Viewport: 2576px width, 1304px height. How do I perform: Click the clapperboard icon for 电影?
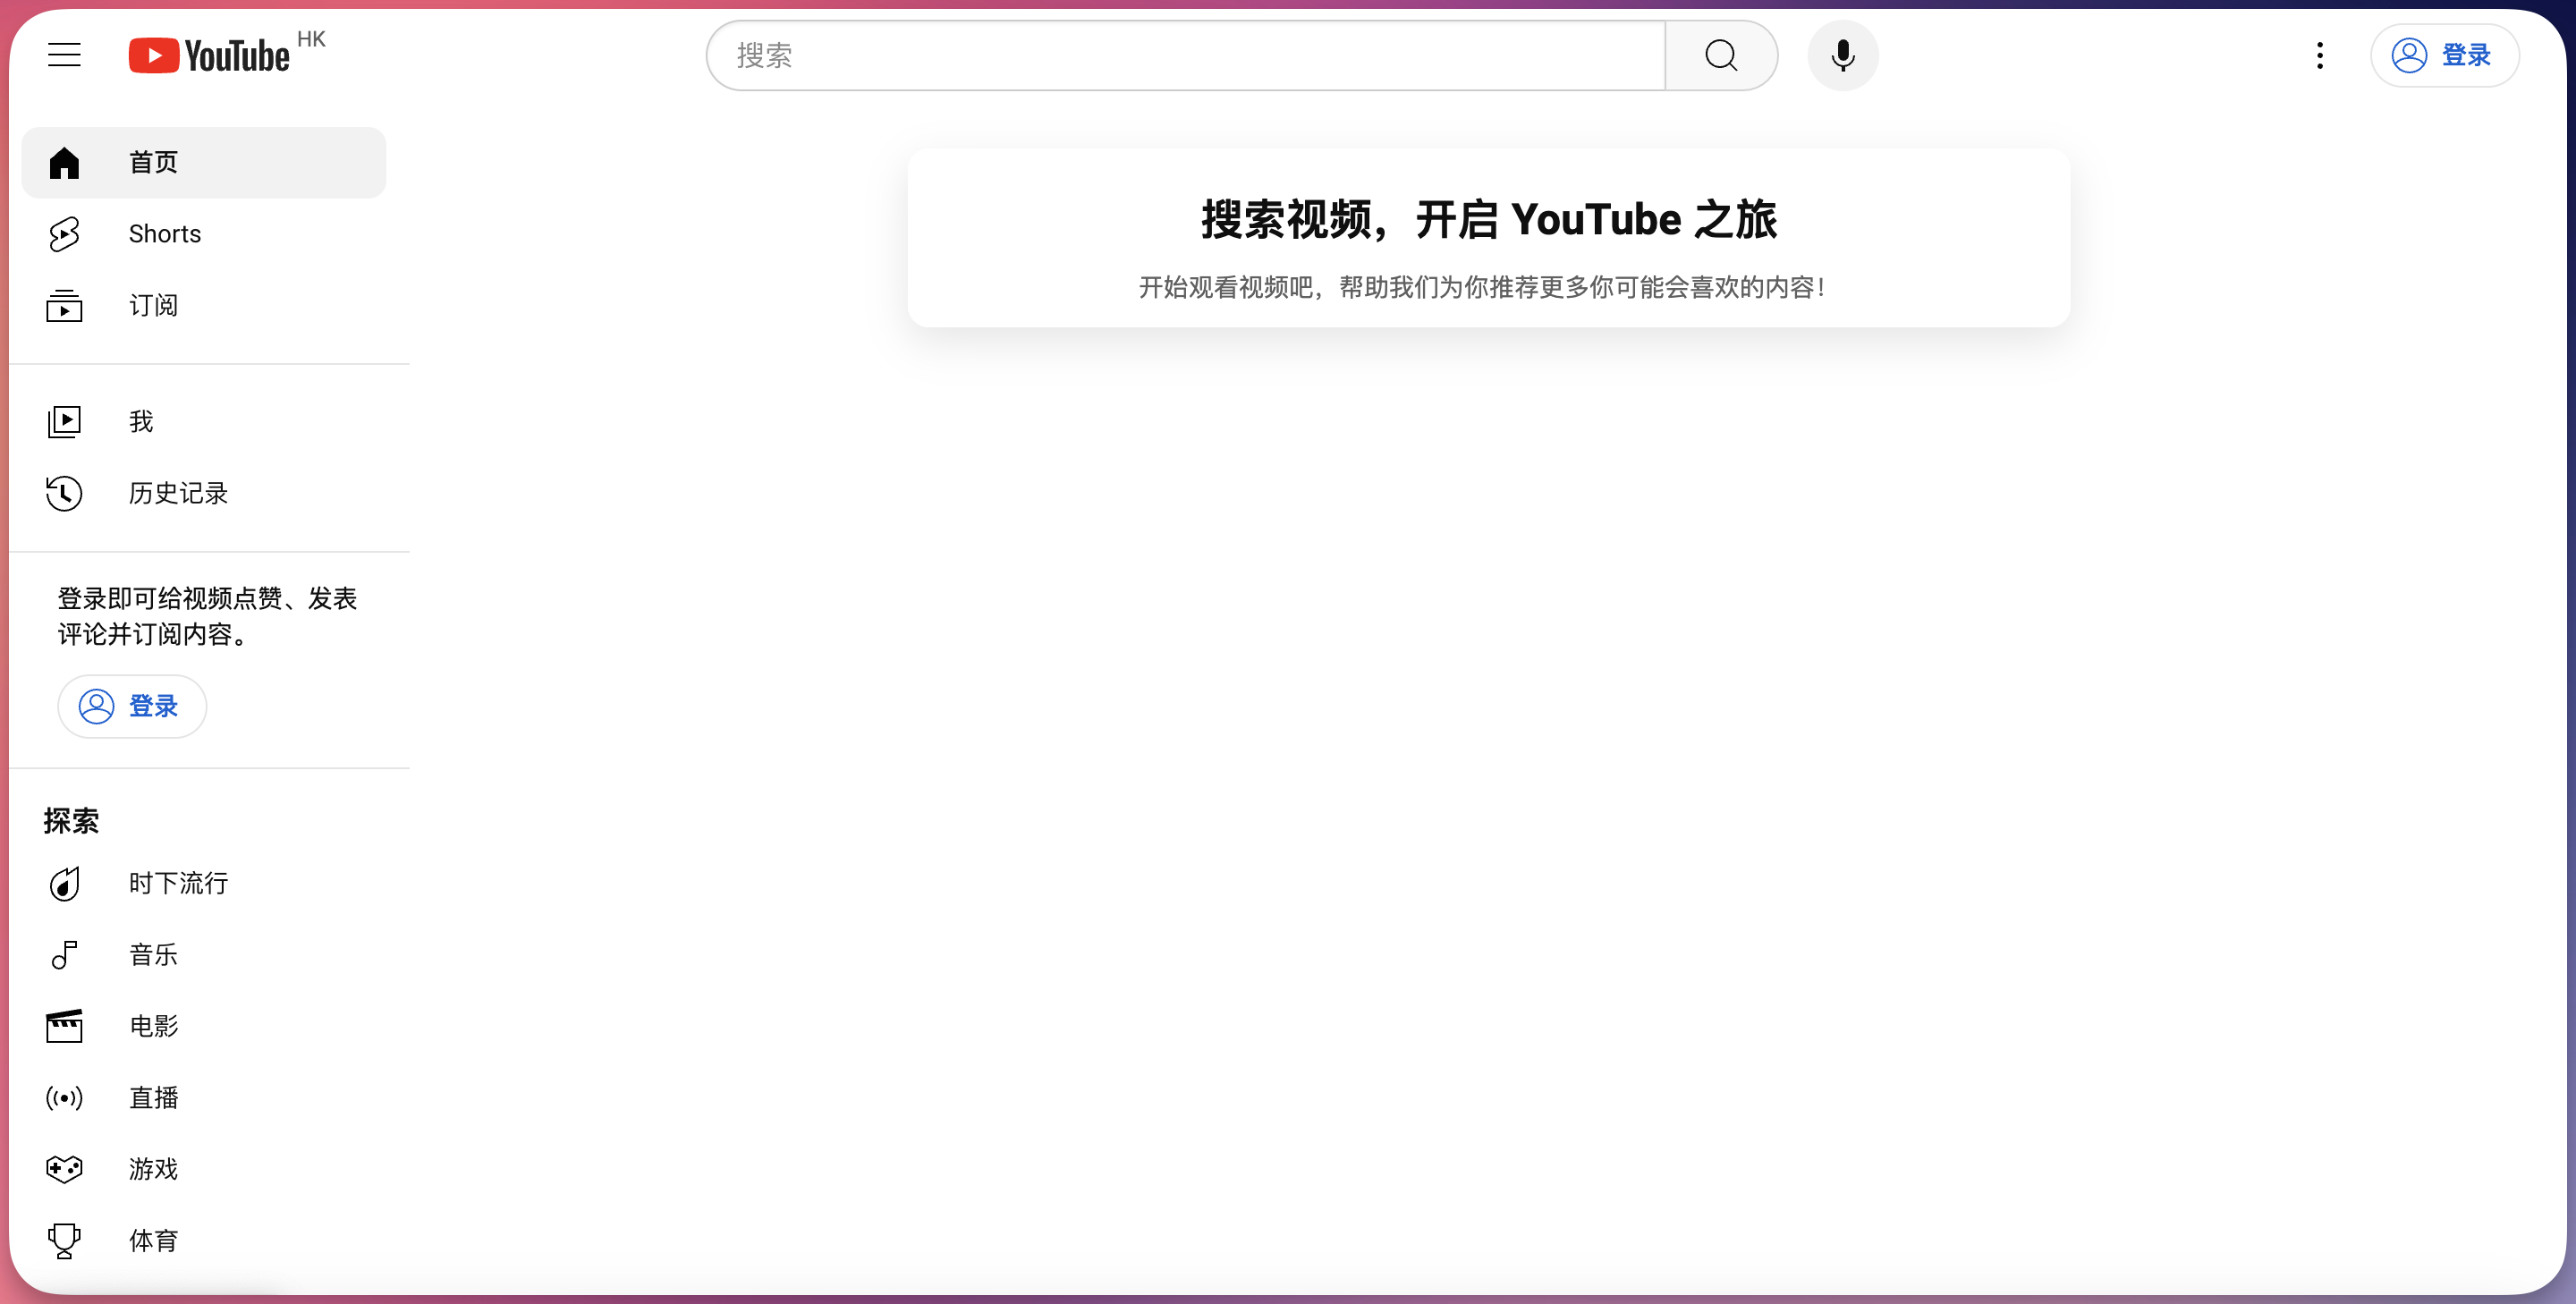tap(64, 1027)
